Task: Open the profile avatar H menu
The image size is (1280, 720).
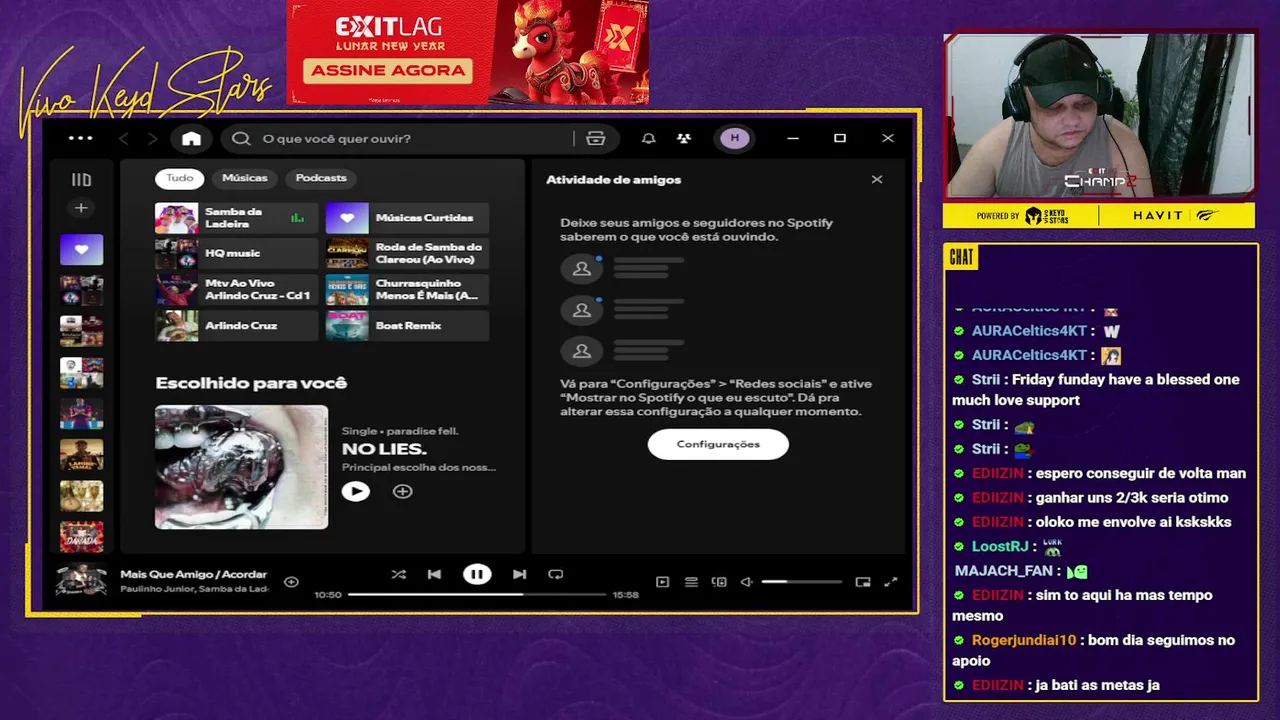Action: [735, 138]
